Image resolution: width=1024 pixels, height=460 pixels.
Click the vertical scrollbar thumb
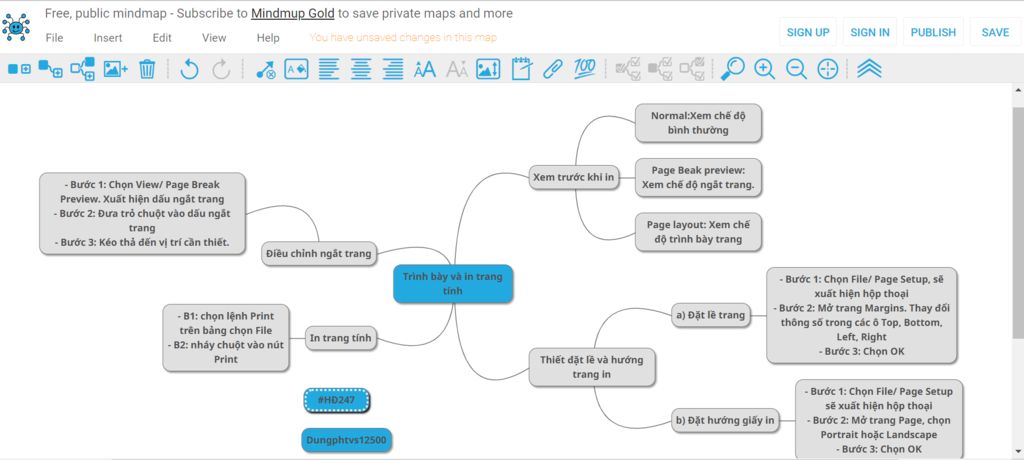pos(1018,222)
